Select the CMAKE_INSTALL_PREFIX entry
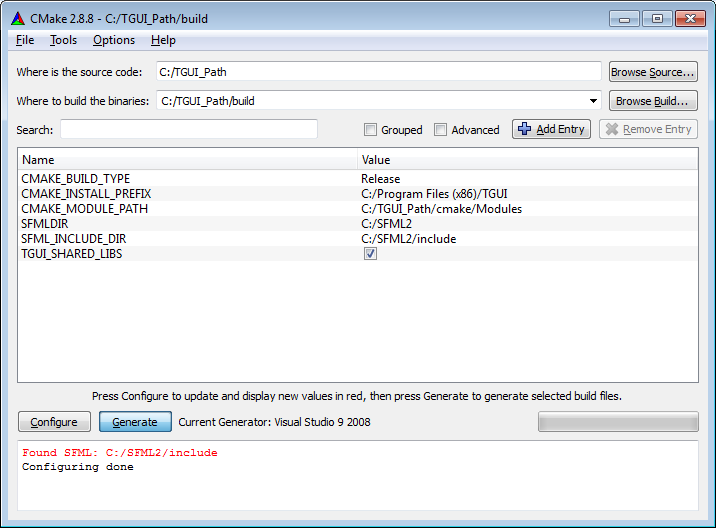Screen dimensions: 716x528 click(86, 194)
